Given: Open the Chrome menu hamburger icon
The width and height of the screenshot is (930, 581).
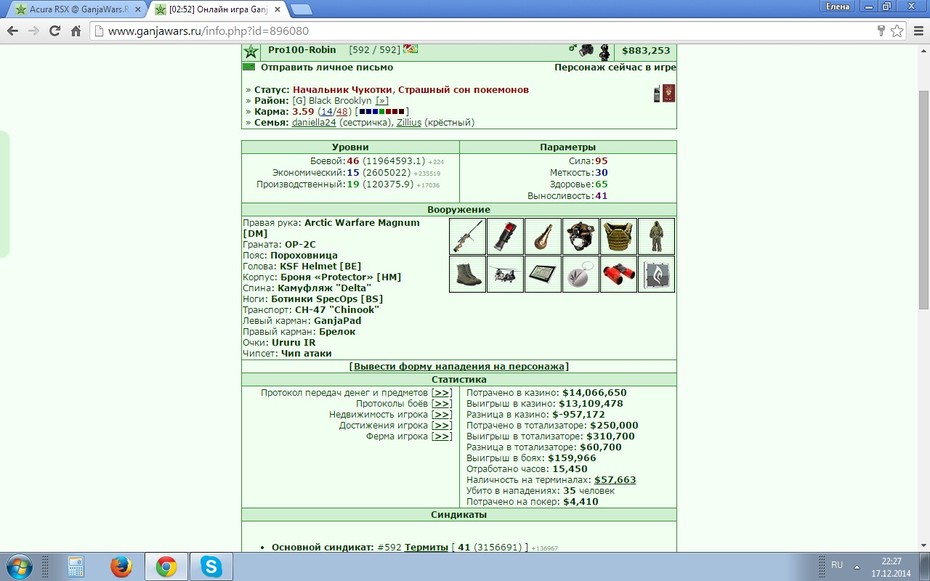Looking at the screenshot, I should click(919, 31).
